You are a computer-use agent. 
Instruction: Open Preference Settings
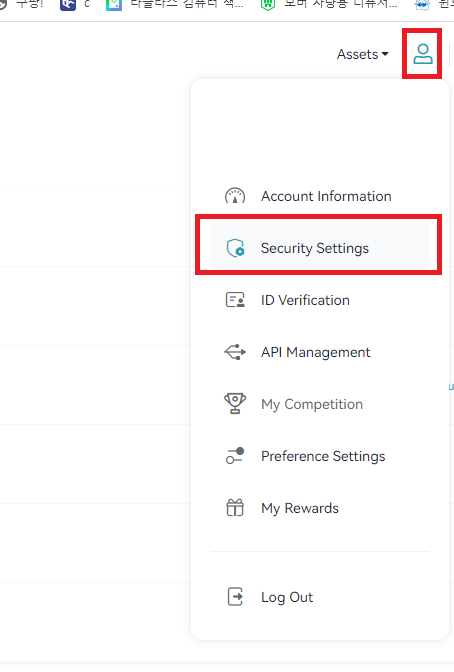pyautogui.click(x=320, y=456)
